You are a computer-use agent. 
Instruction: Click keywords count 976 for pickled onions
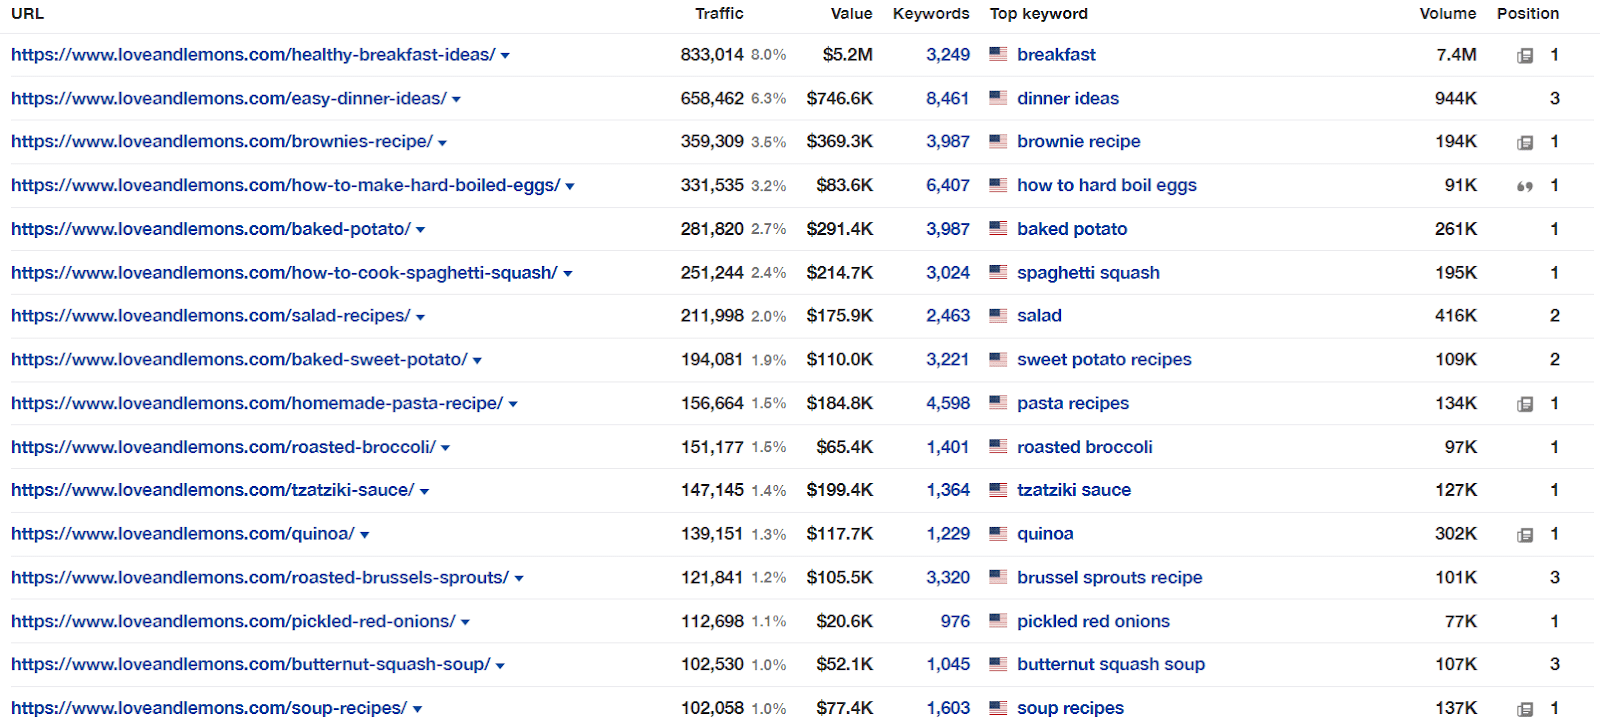955,621
